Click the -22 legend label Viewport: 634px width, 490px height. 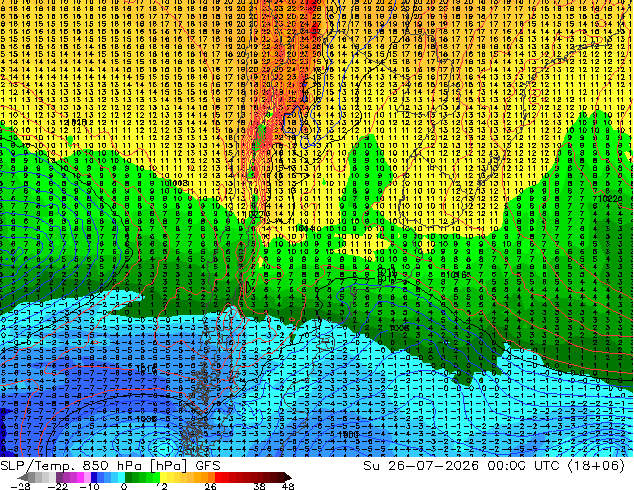[58, 486]
